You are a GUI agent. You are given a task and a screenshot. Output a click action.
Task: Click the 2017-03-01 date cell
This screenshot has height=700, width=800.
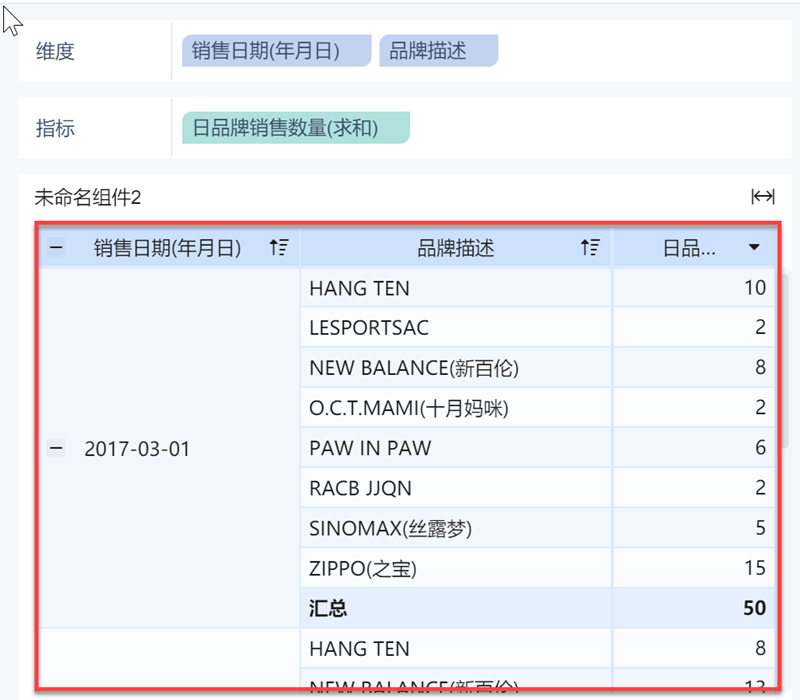(x=137, y=449)
